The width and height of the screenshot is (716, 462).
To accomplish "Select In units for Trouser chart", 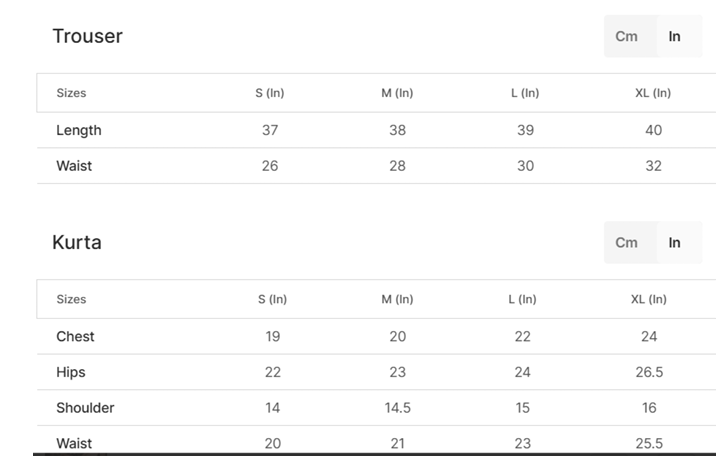I will [675, 37].
